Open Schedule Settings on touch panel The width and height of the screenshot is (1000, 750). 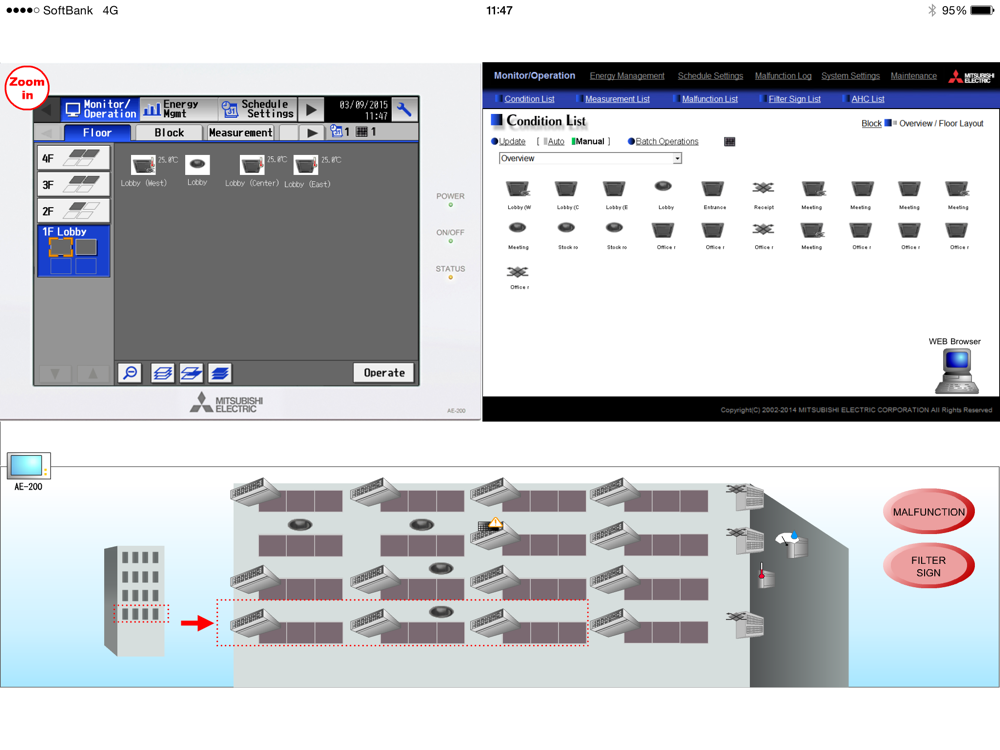coord(257,109)
